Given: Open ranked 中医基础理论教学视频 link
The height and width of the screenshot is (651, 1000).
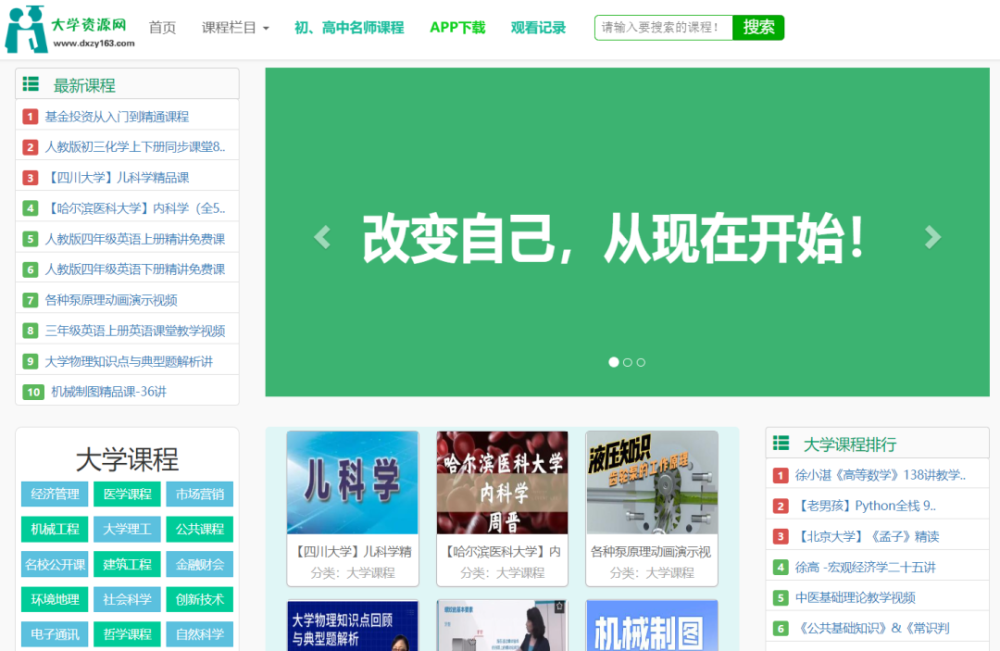Looking at the screenshot, I should point(855,597).
